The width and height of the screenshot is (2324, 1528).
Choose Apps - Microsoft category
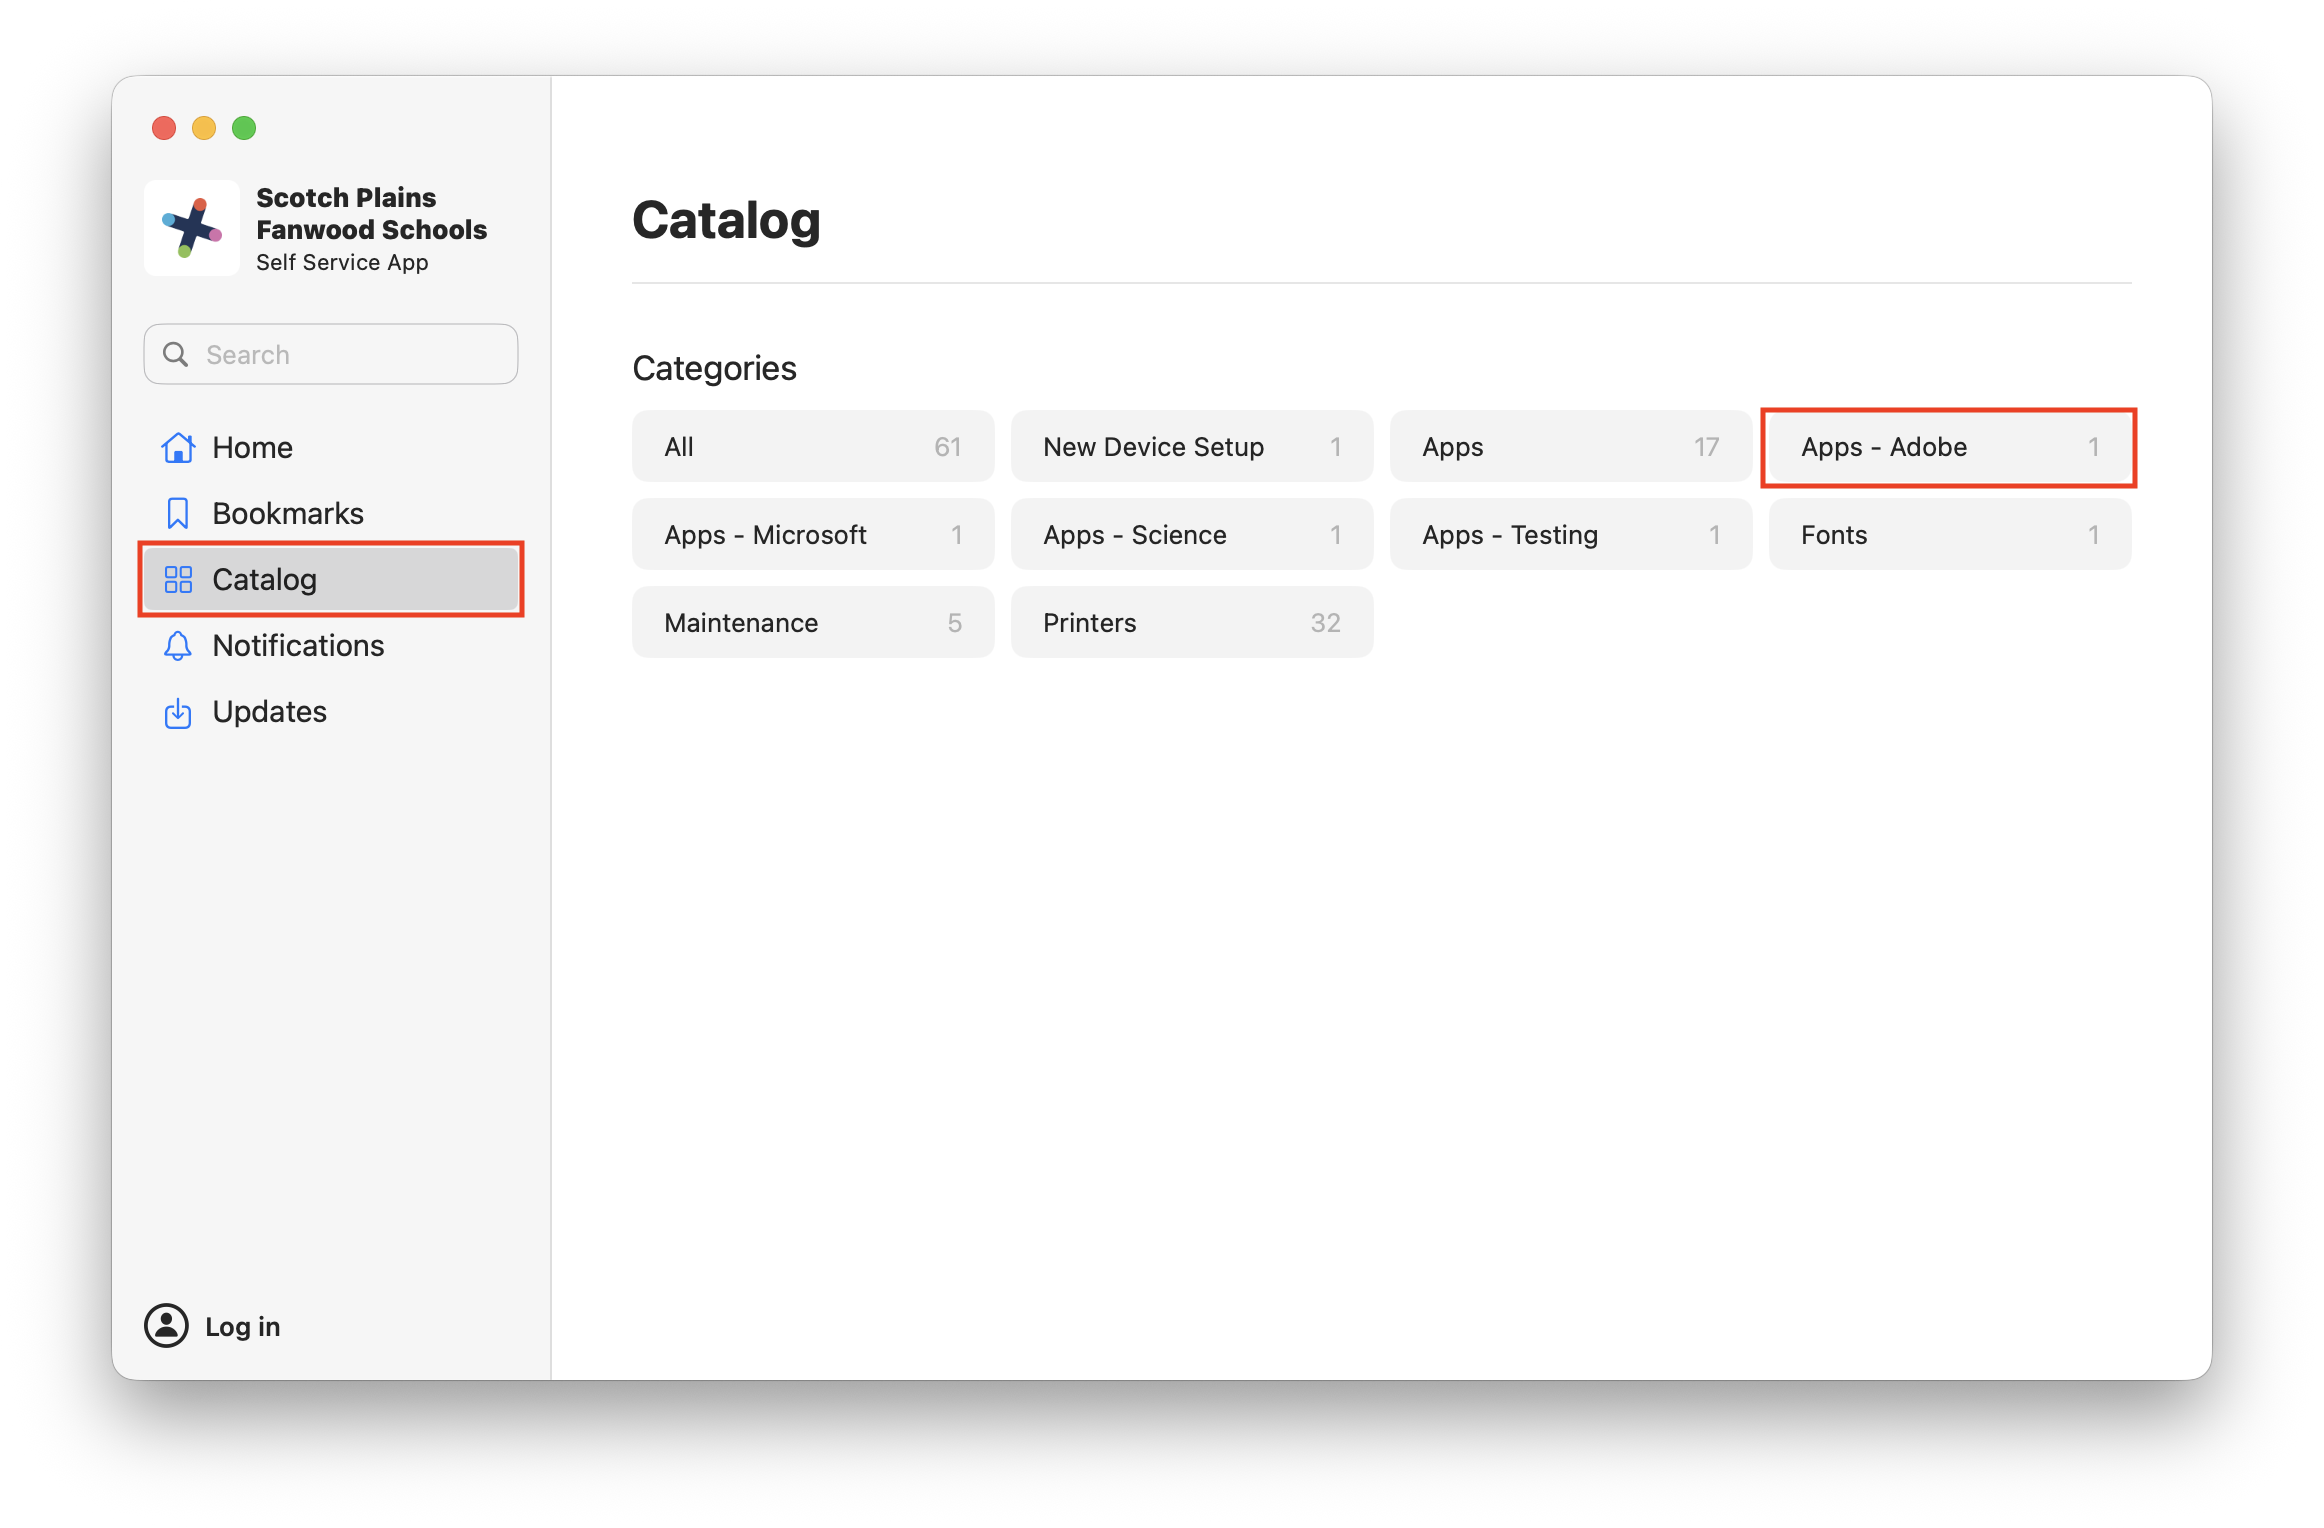click(x=812, y=535)
